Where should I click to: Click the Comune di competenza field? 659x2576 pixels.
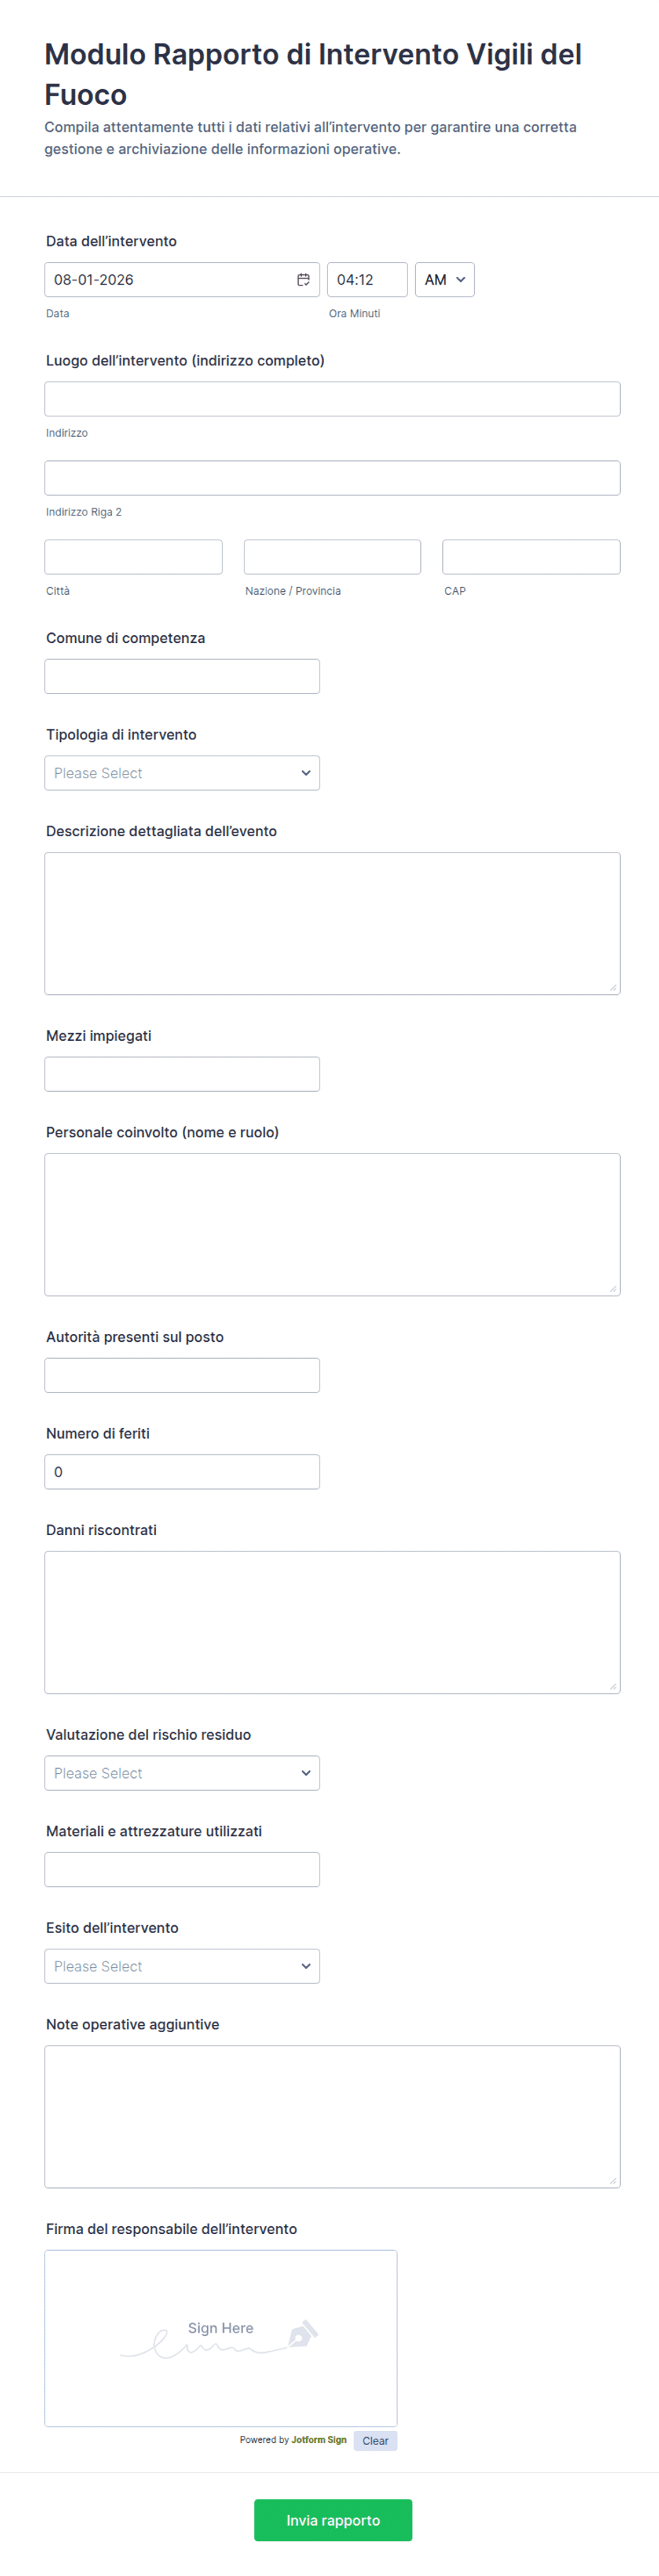[x=182, y=676]
